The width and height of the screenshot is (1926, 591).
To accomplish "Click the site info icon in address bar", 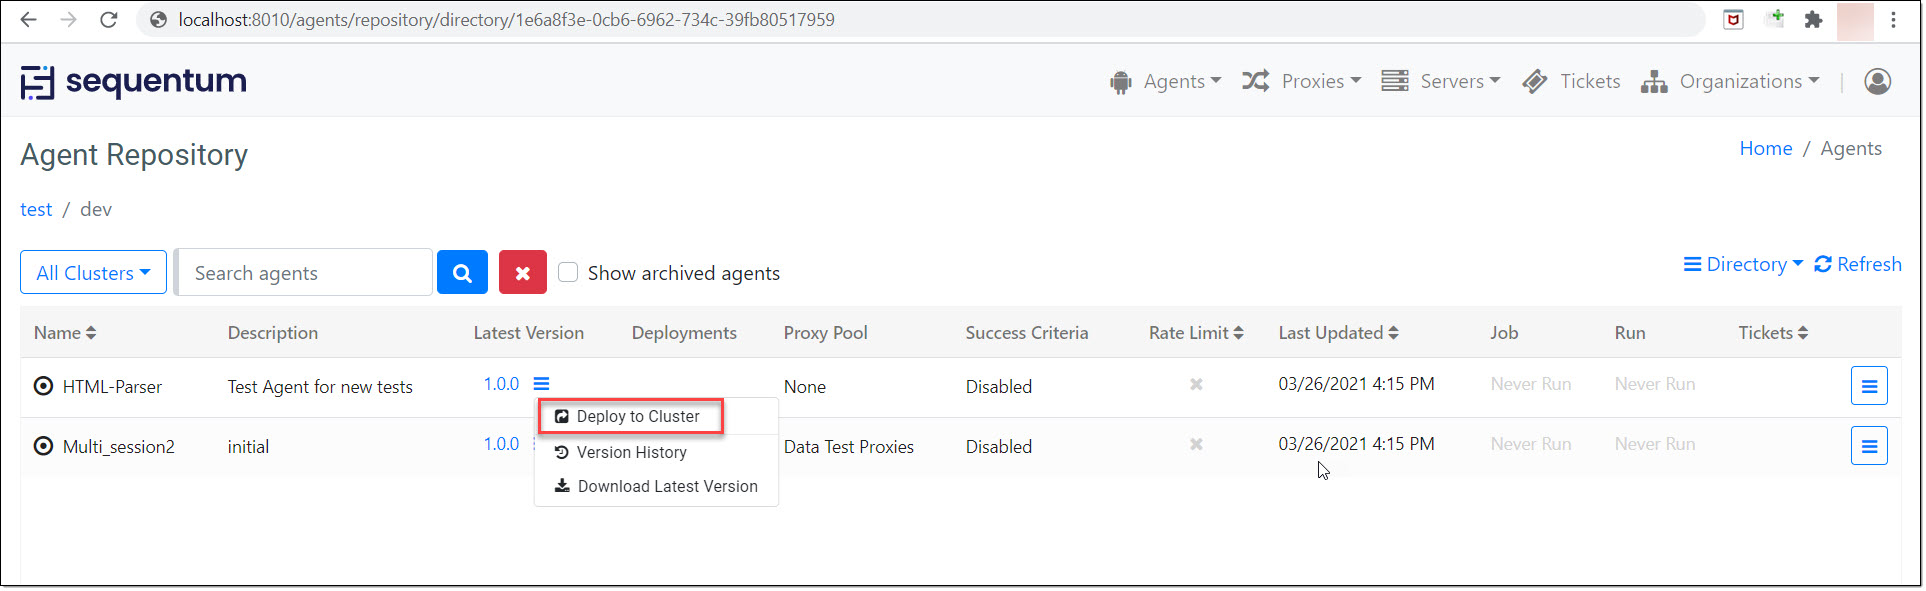I will (158, 19).
